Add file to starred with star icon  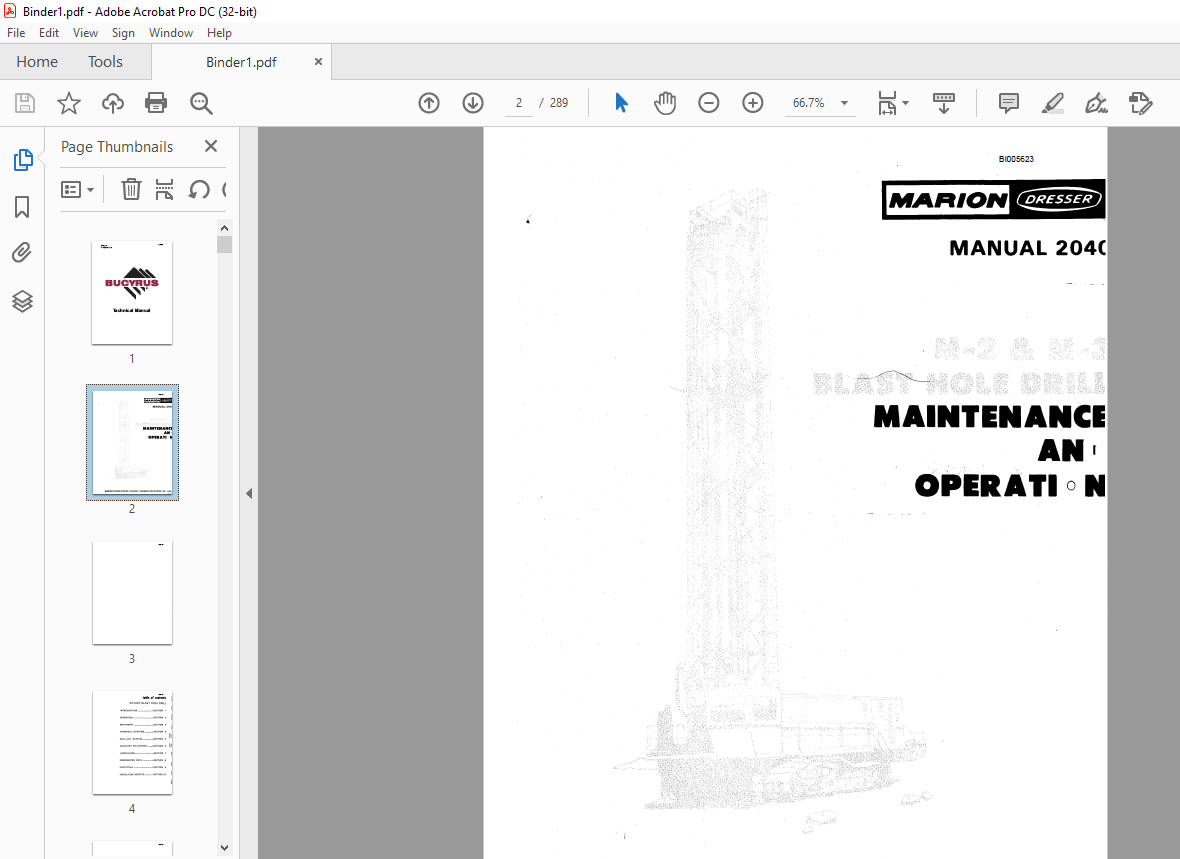(68, 103)
